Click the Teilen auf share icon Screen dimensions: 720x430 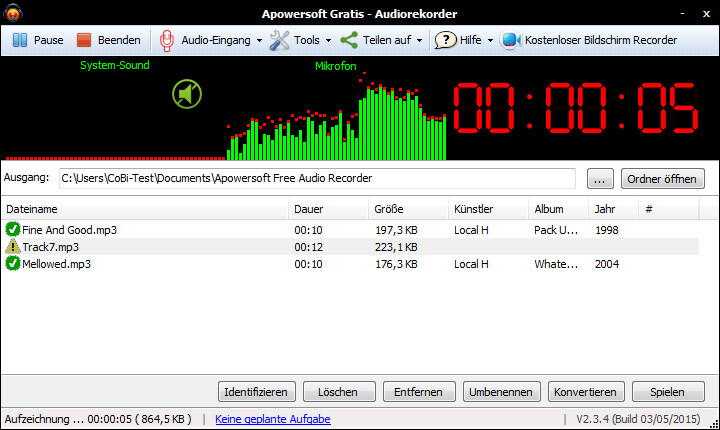pos(349,40)
